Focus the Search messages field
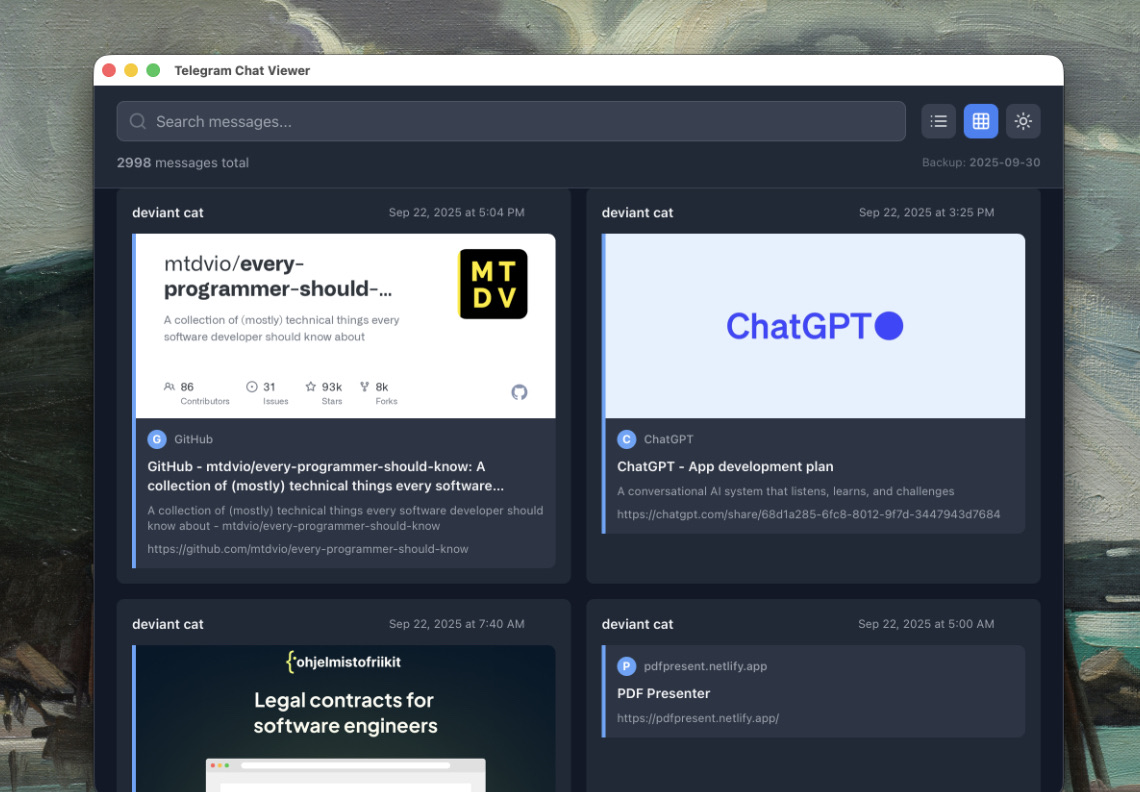This screenshot has width=1140, height=792. [x=511, y=121]
